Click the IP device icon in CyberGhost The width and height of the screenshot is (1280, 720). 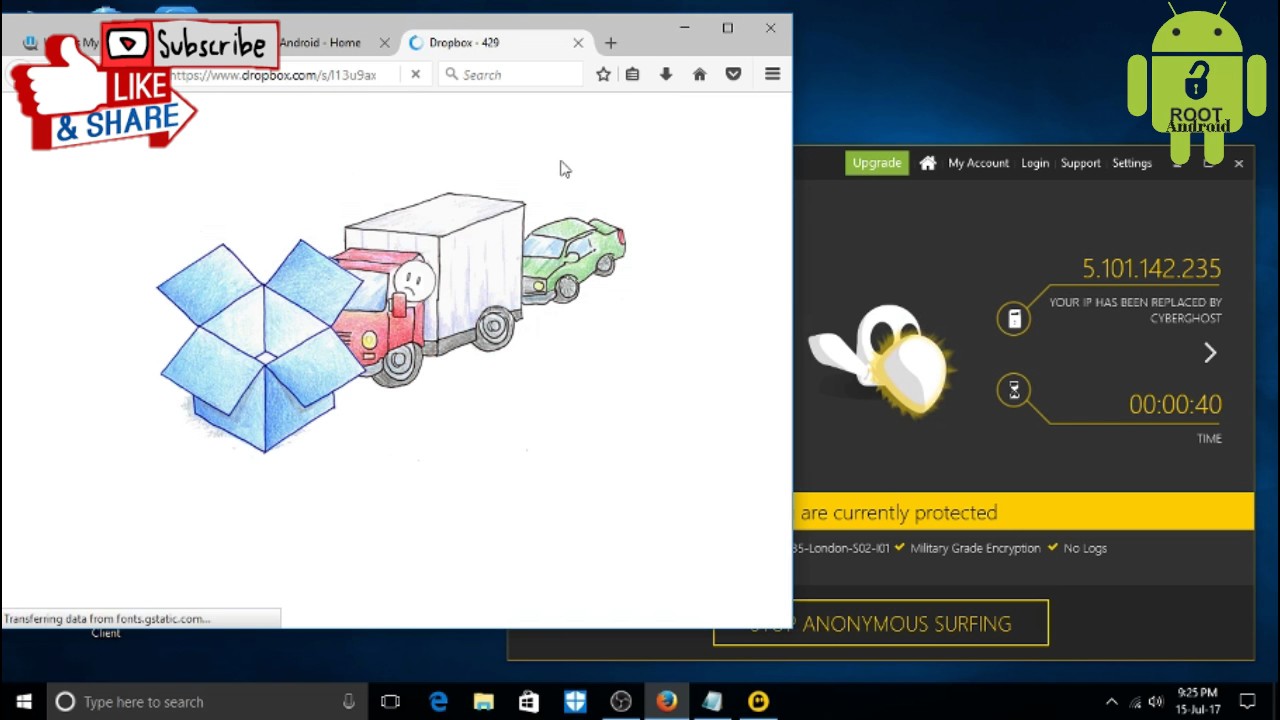tap(1014, 319)
